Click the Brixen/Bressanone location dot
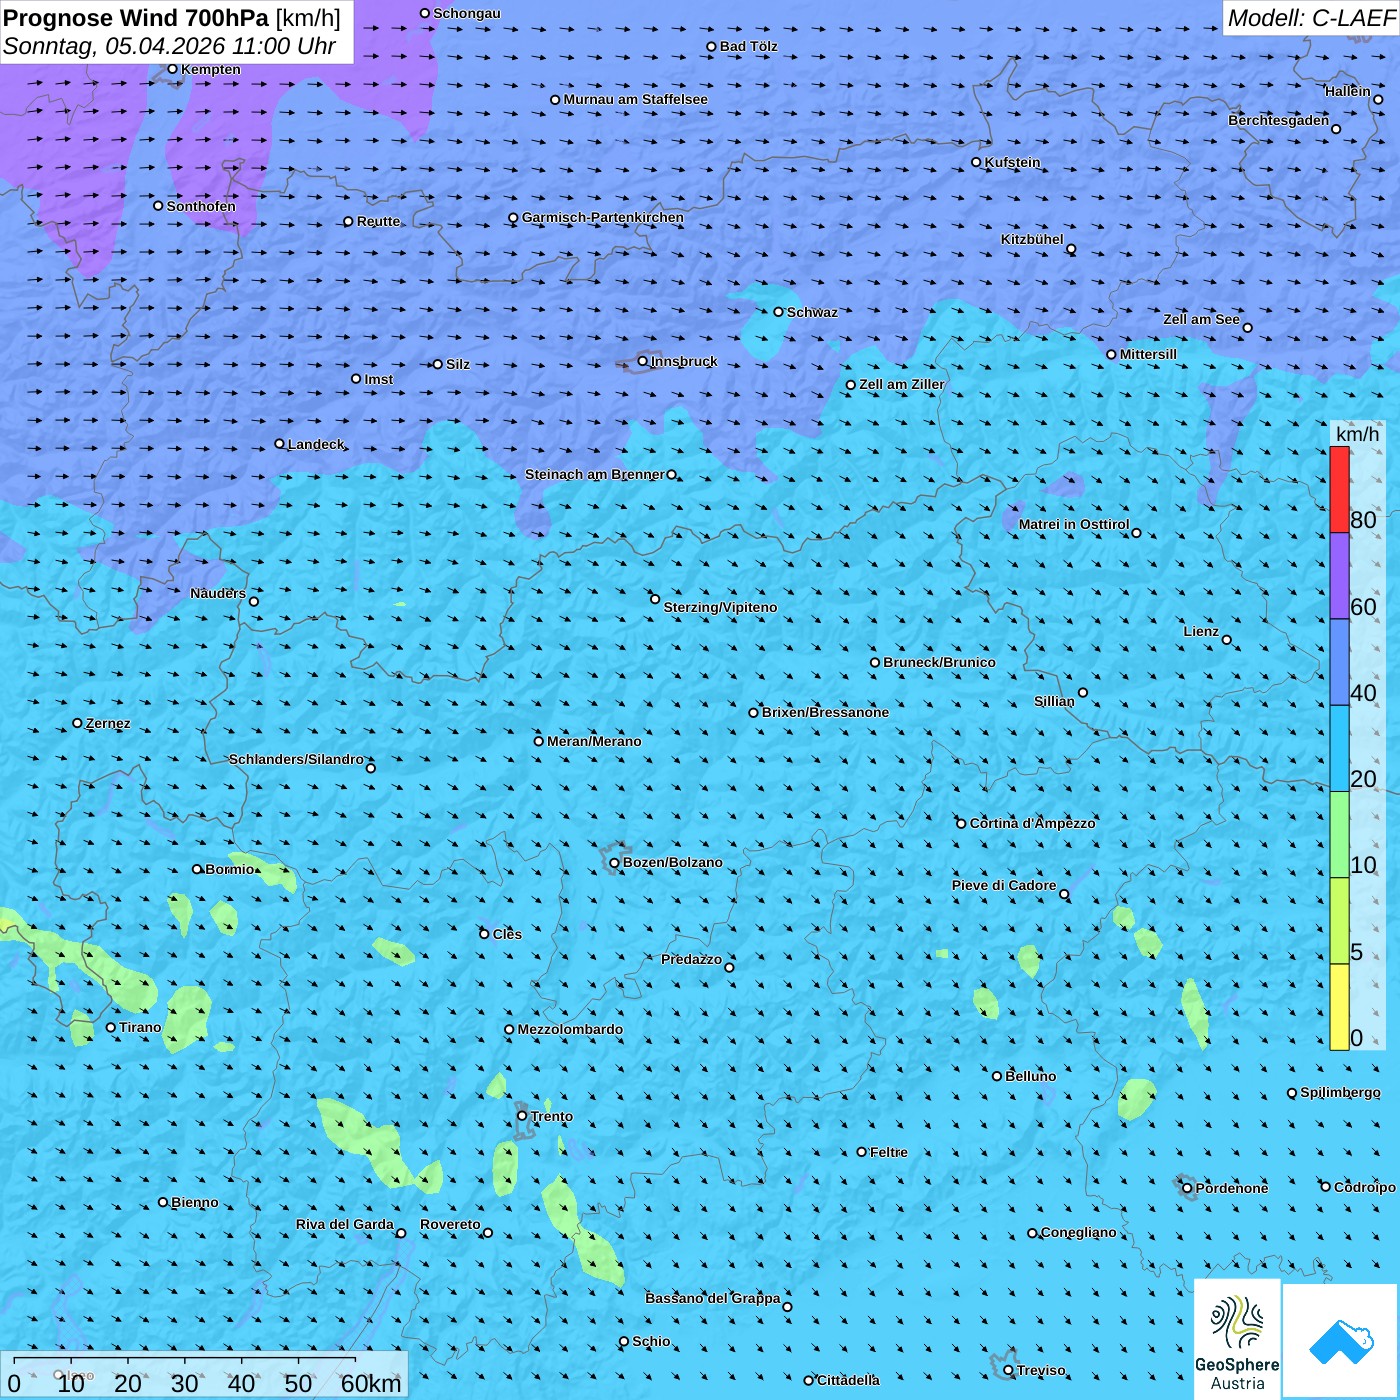The height and width of the screenshot is (1400, 1400). click(754, 713)
